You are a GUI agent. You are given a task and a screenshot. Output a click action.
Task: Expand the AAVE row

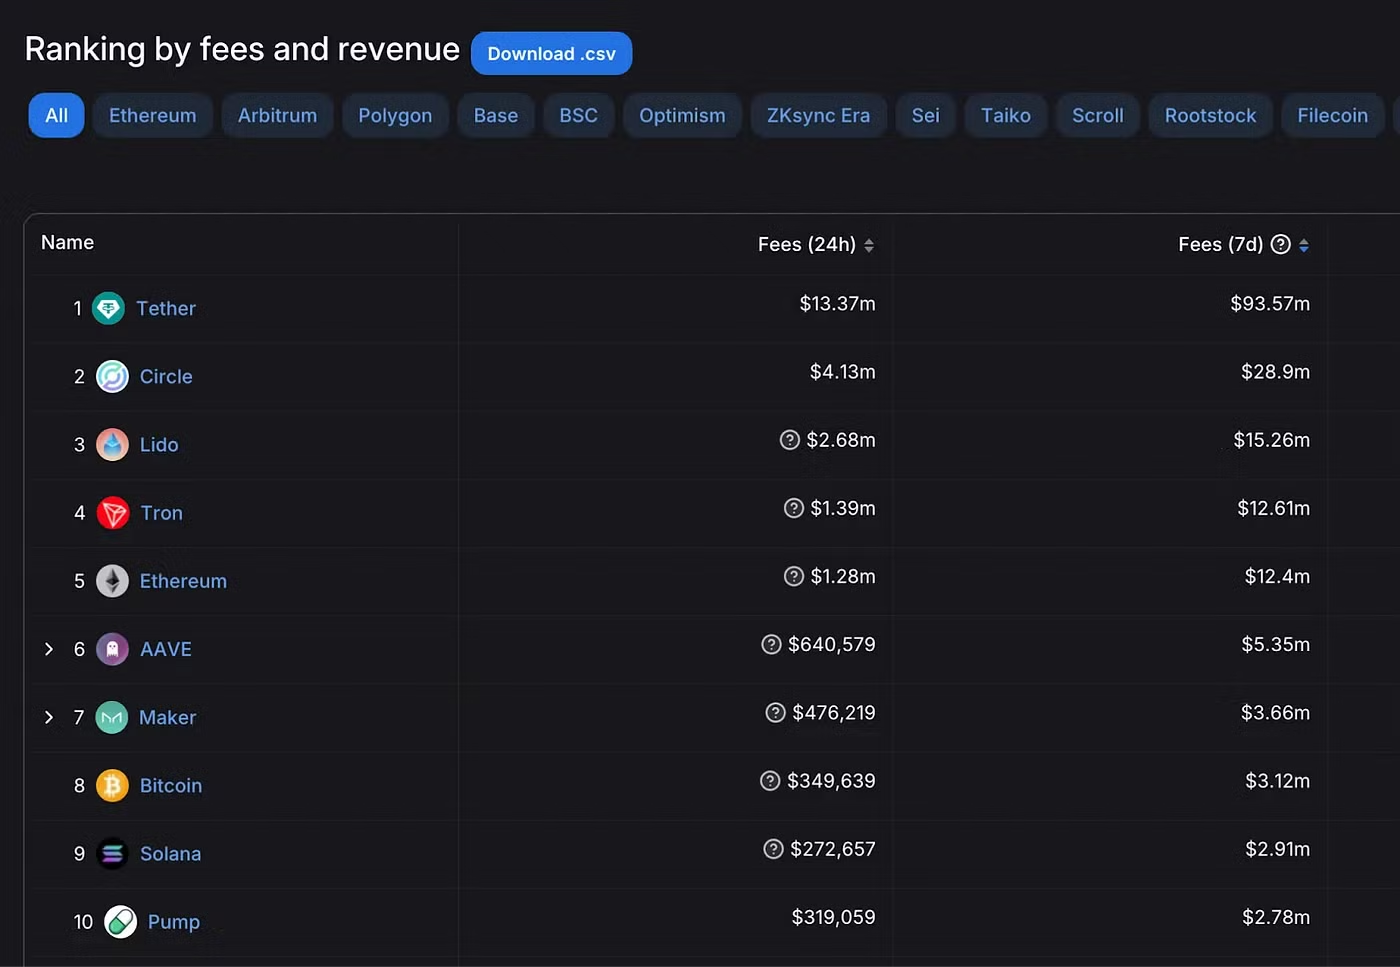click(x=49, y=649)
